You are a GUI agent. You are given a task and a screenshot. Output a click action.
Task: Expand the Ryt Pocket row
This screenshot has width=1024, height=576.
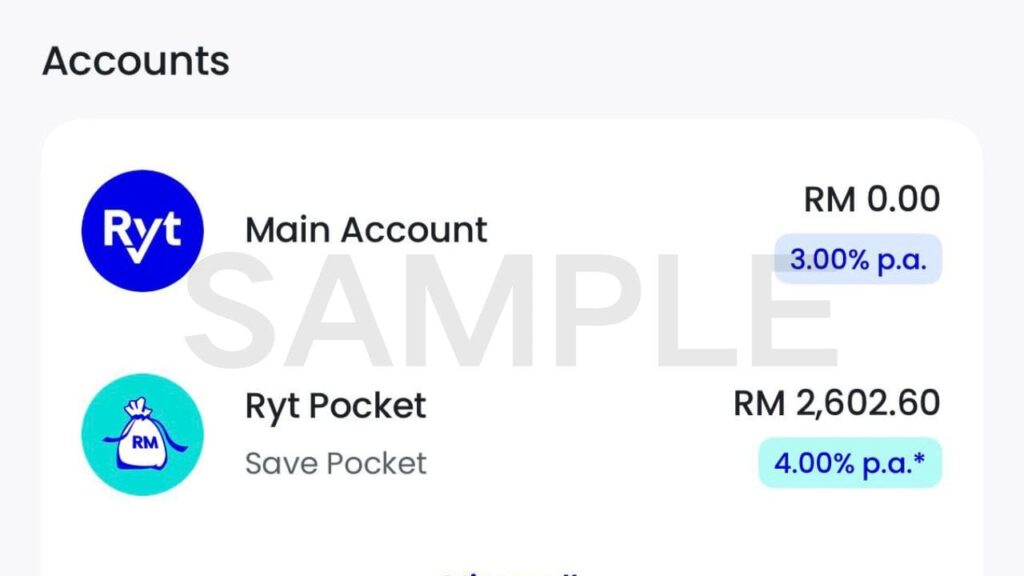click(500, 430)
